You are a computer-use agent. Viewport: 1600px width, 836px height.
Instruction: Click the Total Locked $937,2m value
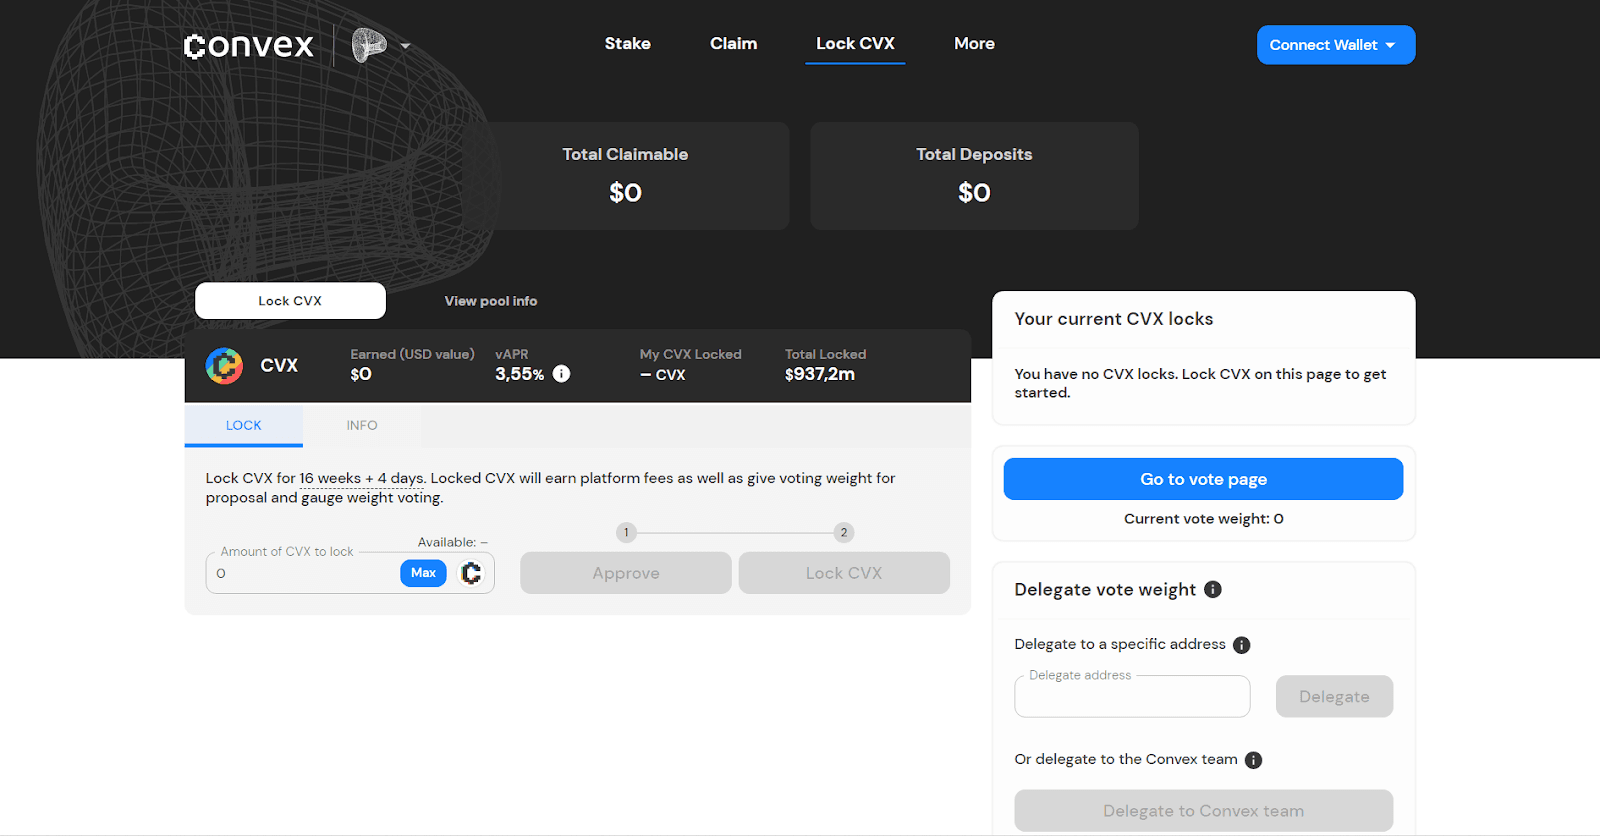(x=820, y=374)
